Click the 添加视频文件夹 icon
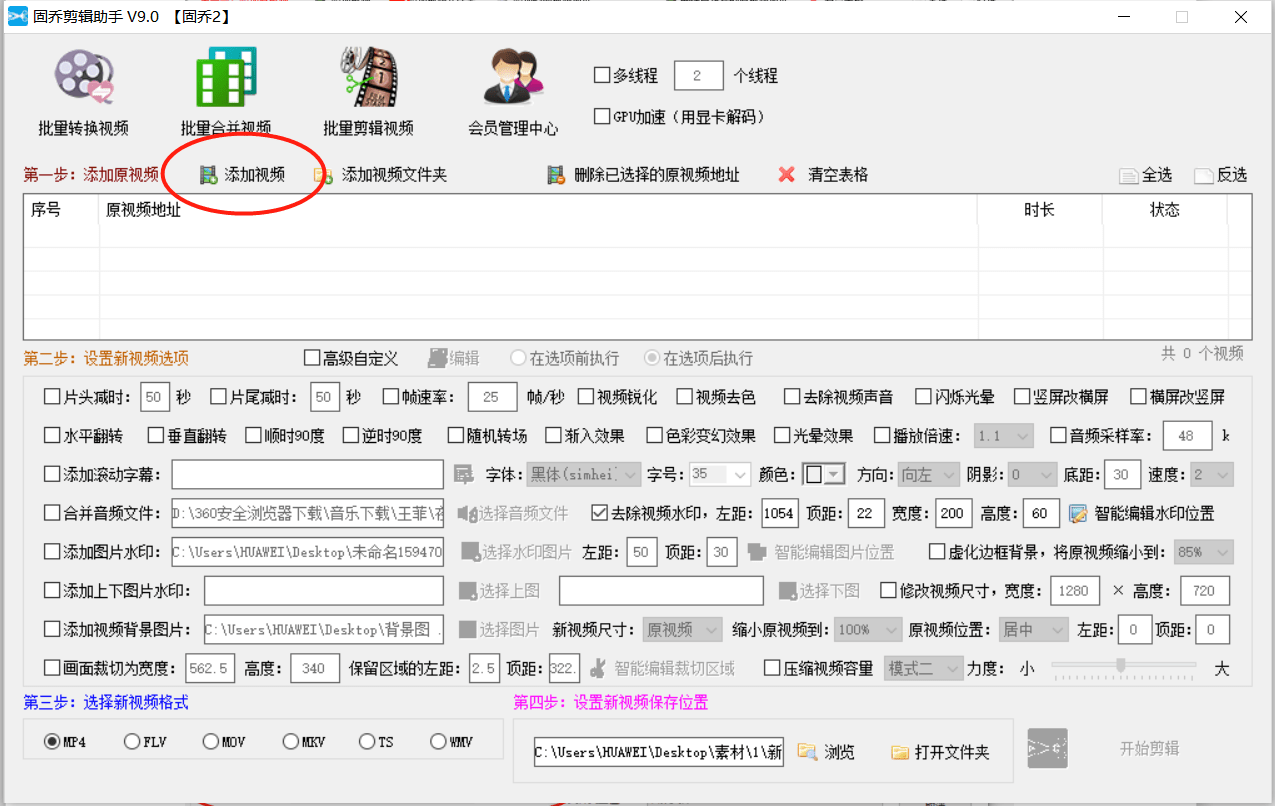The image size is (1275, 806). [x=323, y=176]
